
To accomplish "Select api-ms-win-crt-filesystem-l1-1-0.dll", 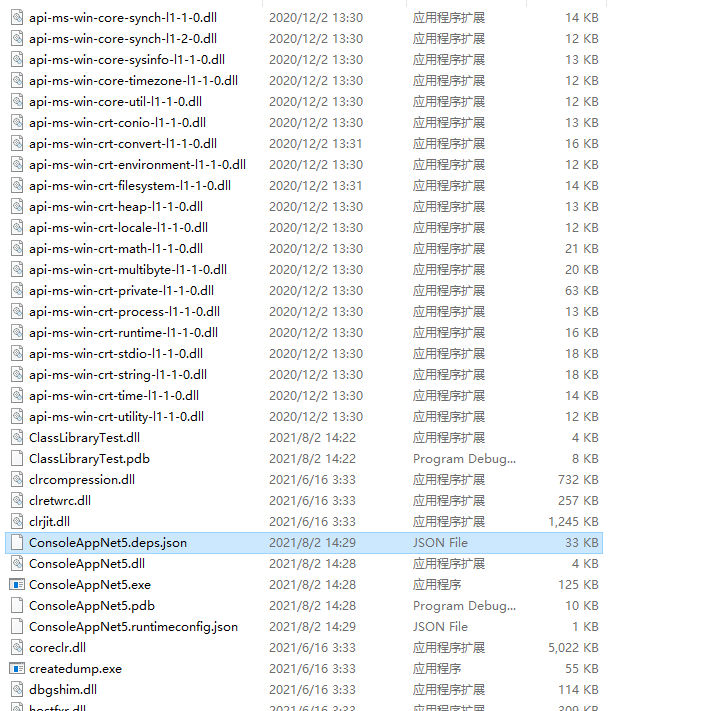I will point(130,185).
